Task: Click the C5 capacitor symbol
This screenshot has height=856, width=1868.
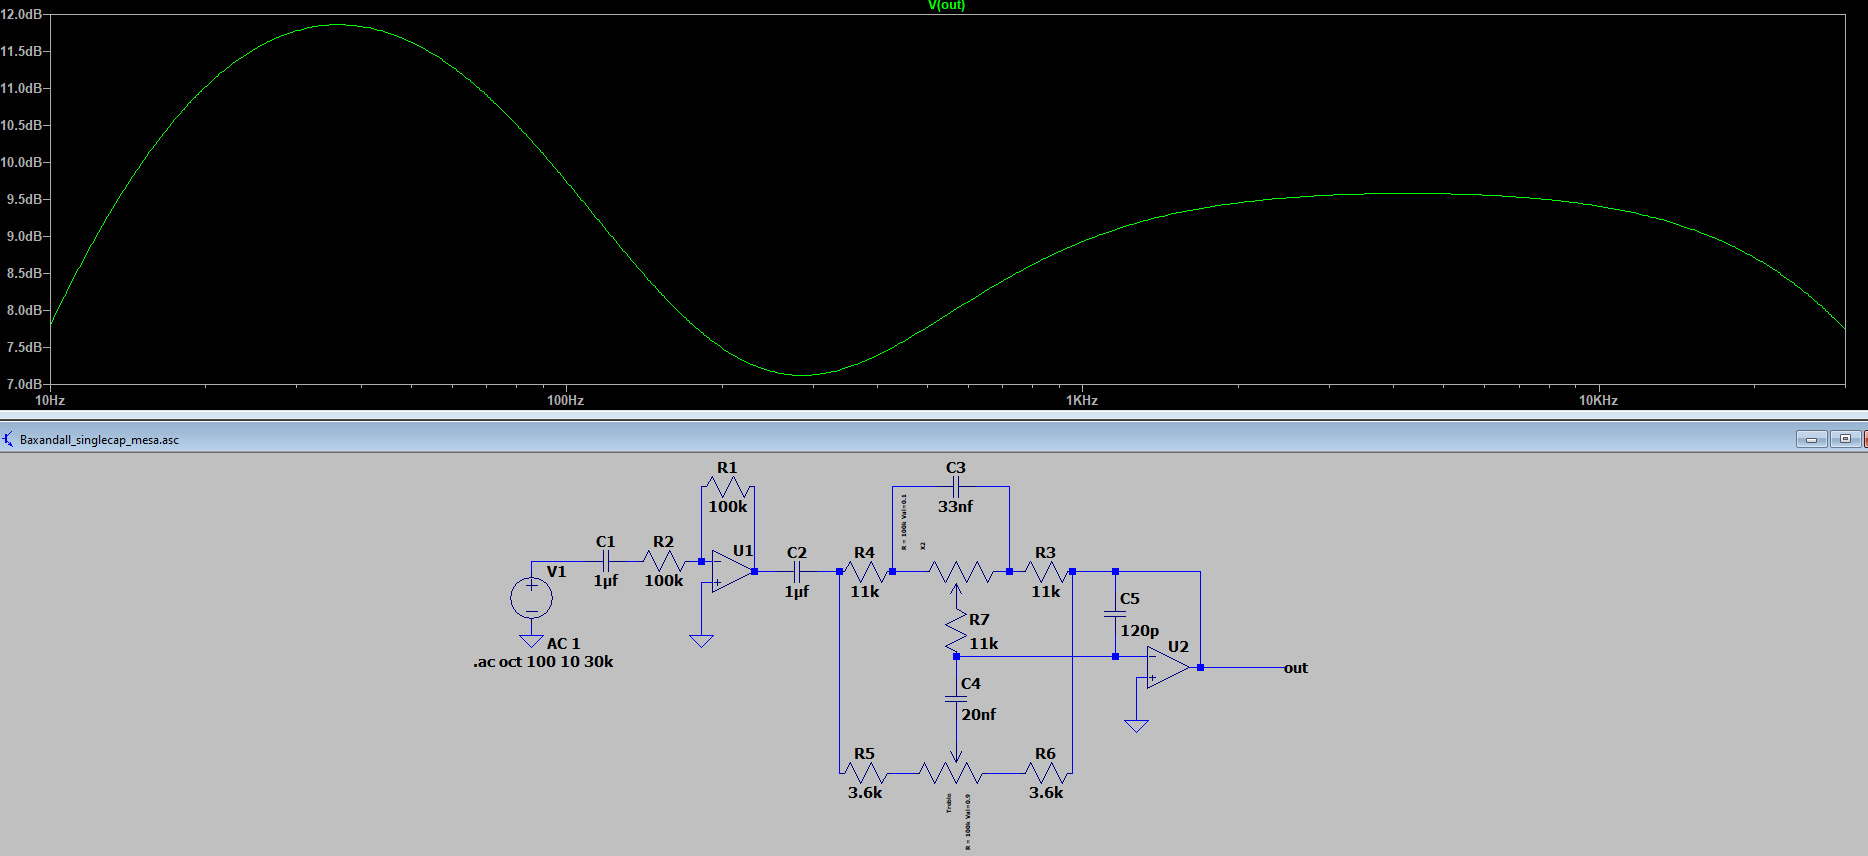Action: tap(1115, 614)
